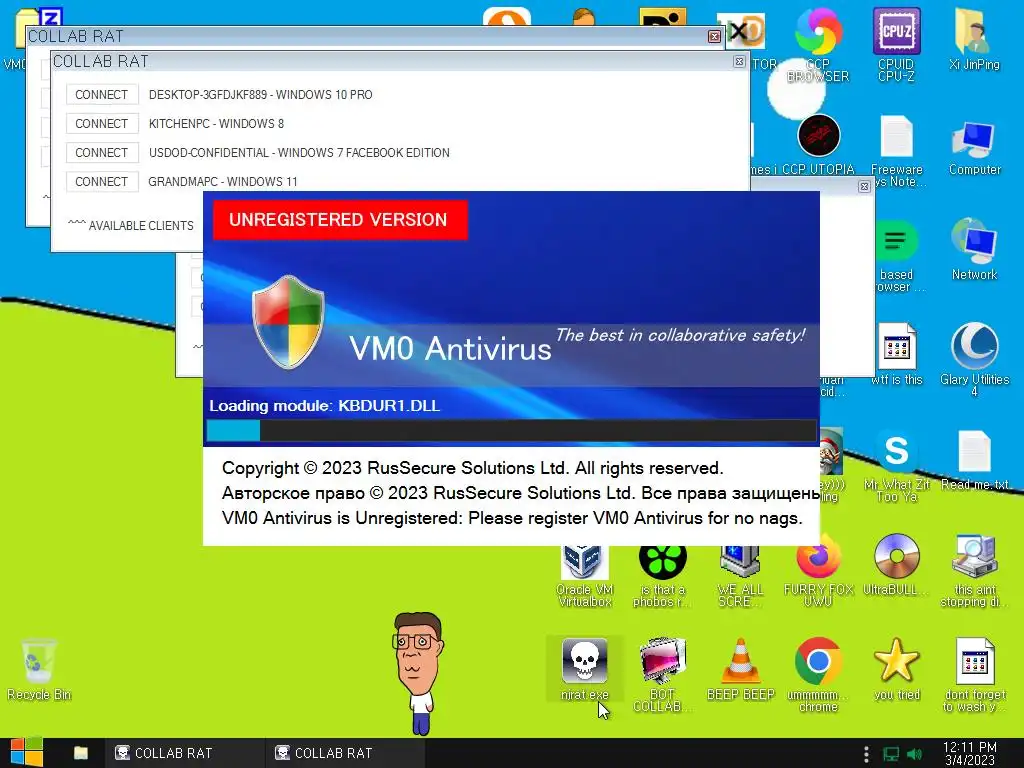
Task: Open the UltraBULL disc icon
Action: point(897,564)
